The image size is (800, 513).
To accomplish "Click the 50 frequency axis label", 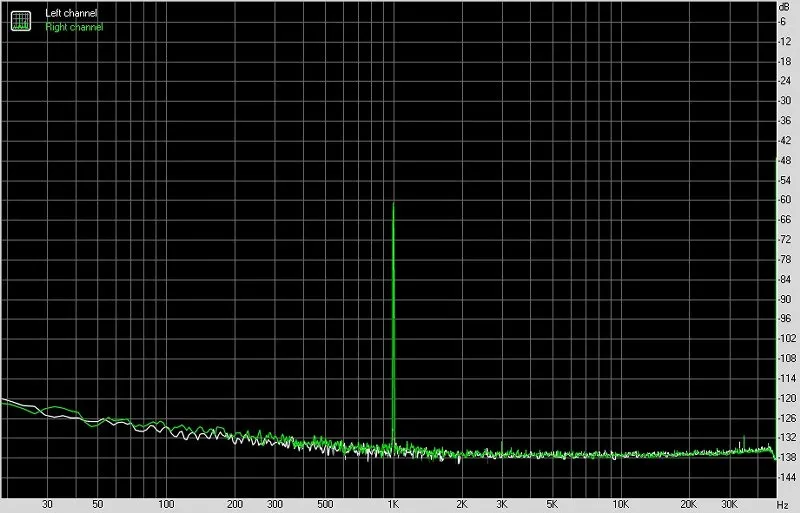I will pos(97,504).
